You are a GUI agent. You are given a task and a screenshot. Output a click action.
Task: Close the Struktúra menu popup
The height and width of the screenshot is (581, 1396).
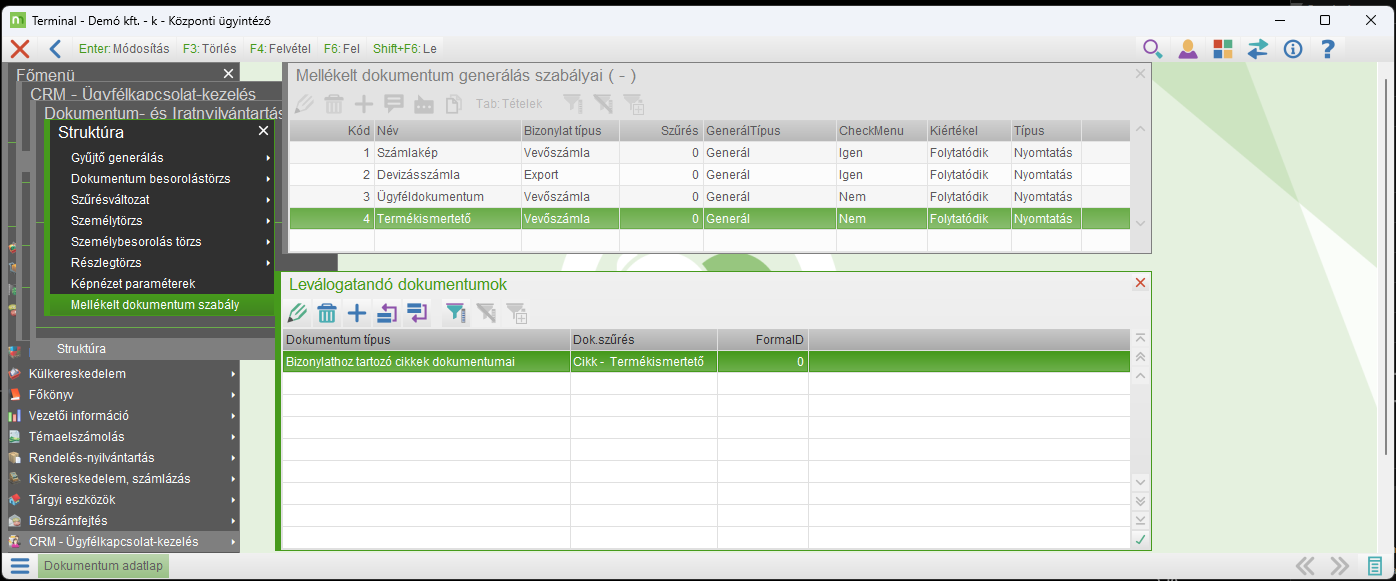(264, 131)
